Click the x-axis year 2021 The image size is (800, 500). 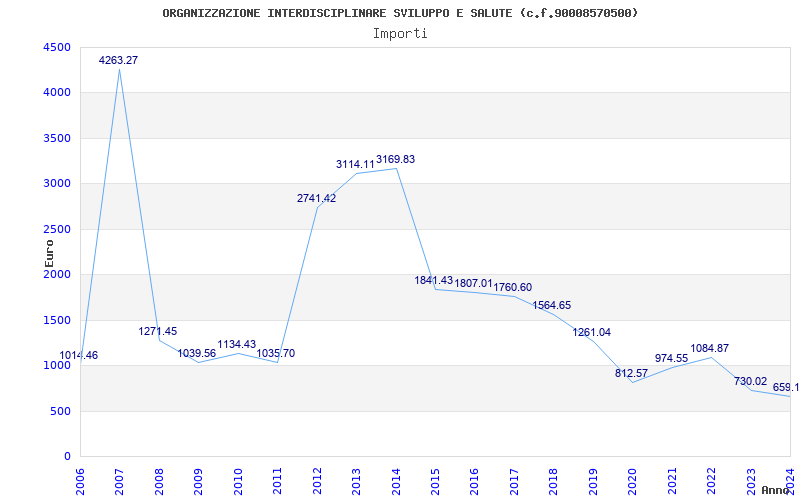[x=672, y=482]
